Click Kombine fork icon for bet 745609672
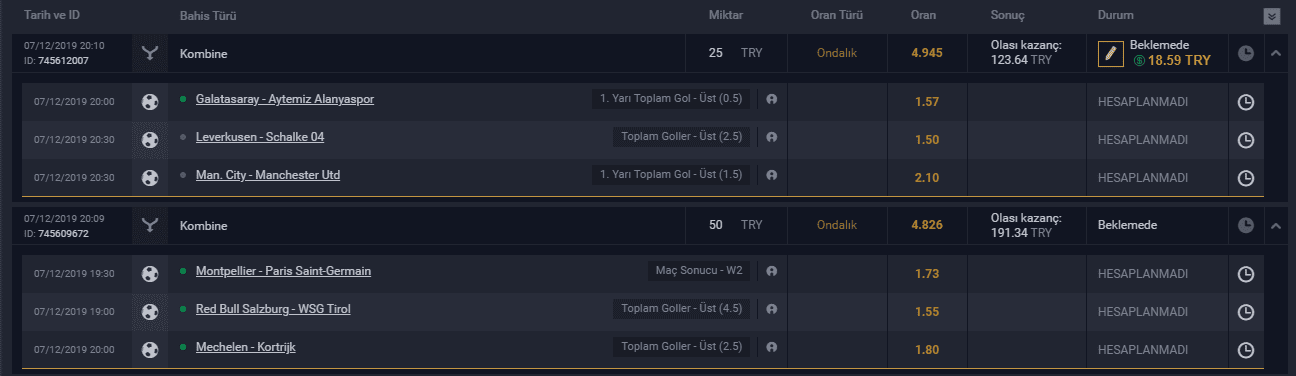This screenshot has height=376, width=1296. [150, 225]
